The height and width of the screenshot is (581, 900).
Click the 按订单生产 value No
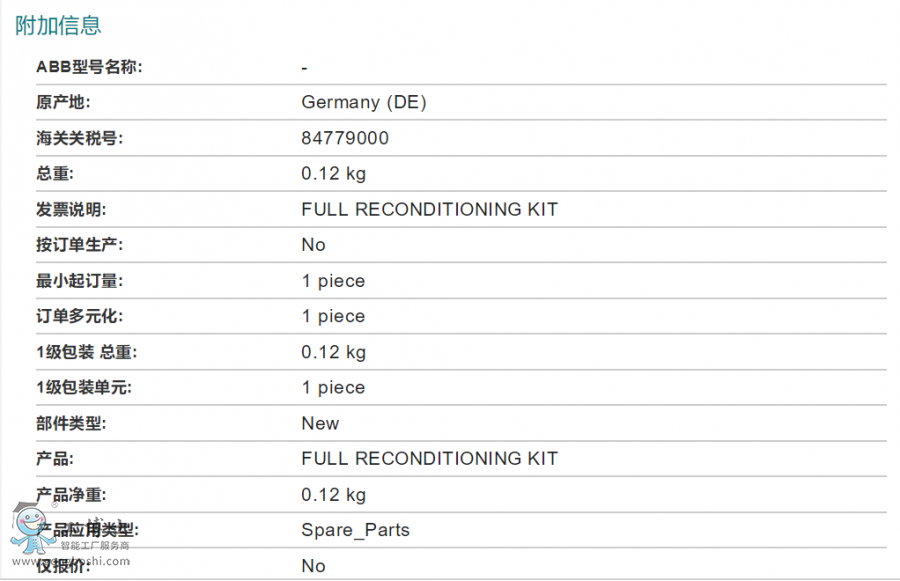coord(313,245)
